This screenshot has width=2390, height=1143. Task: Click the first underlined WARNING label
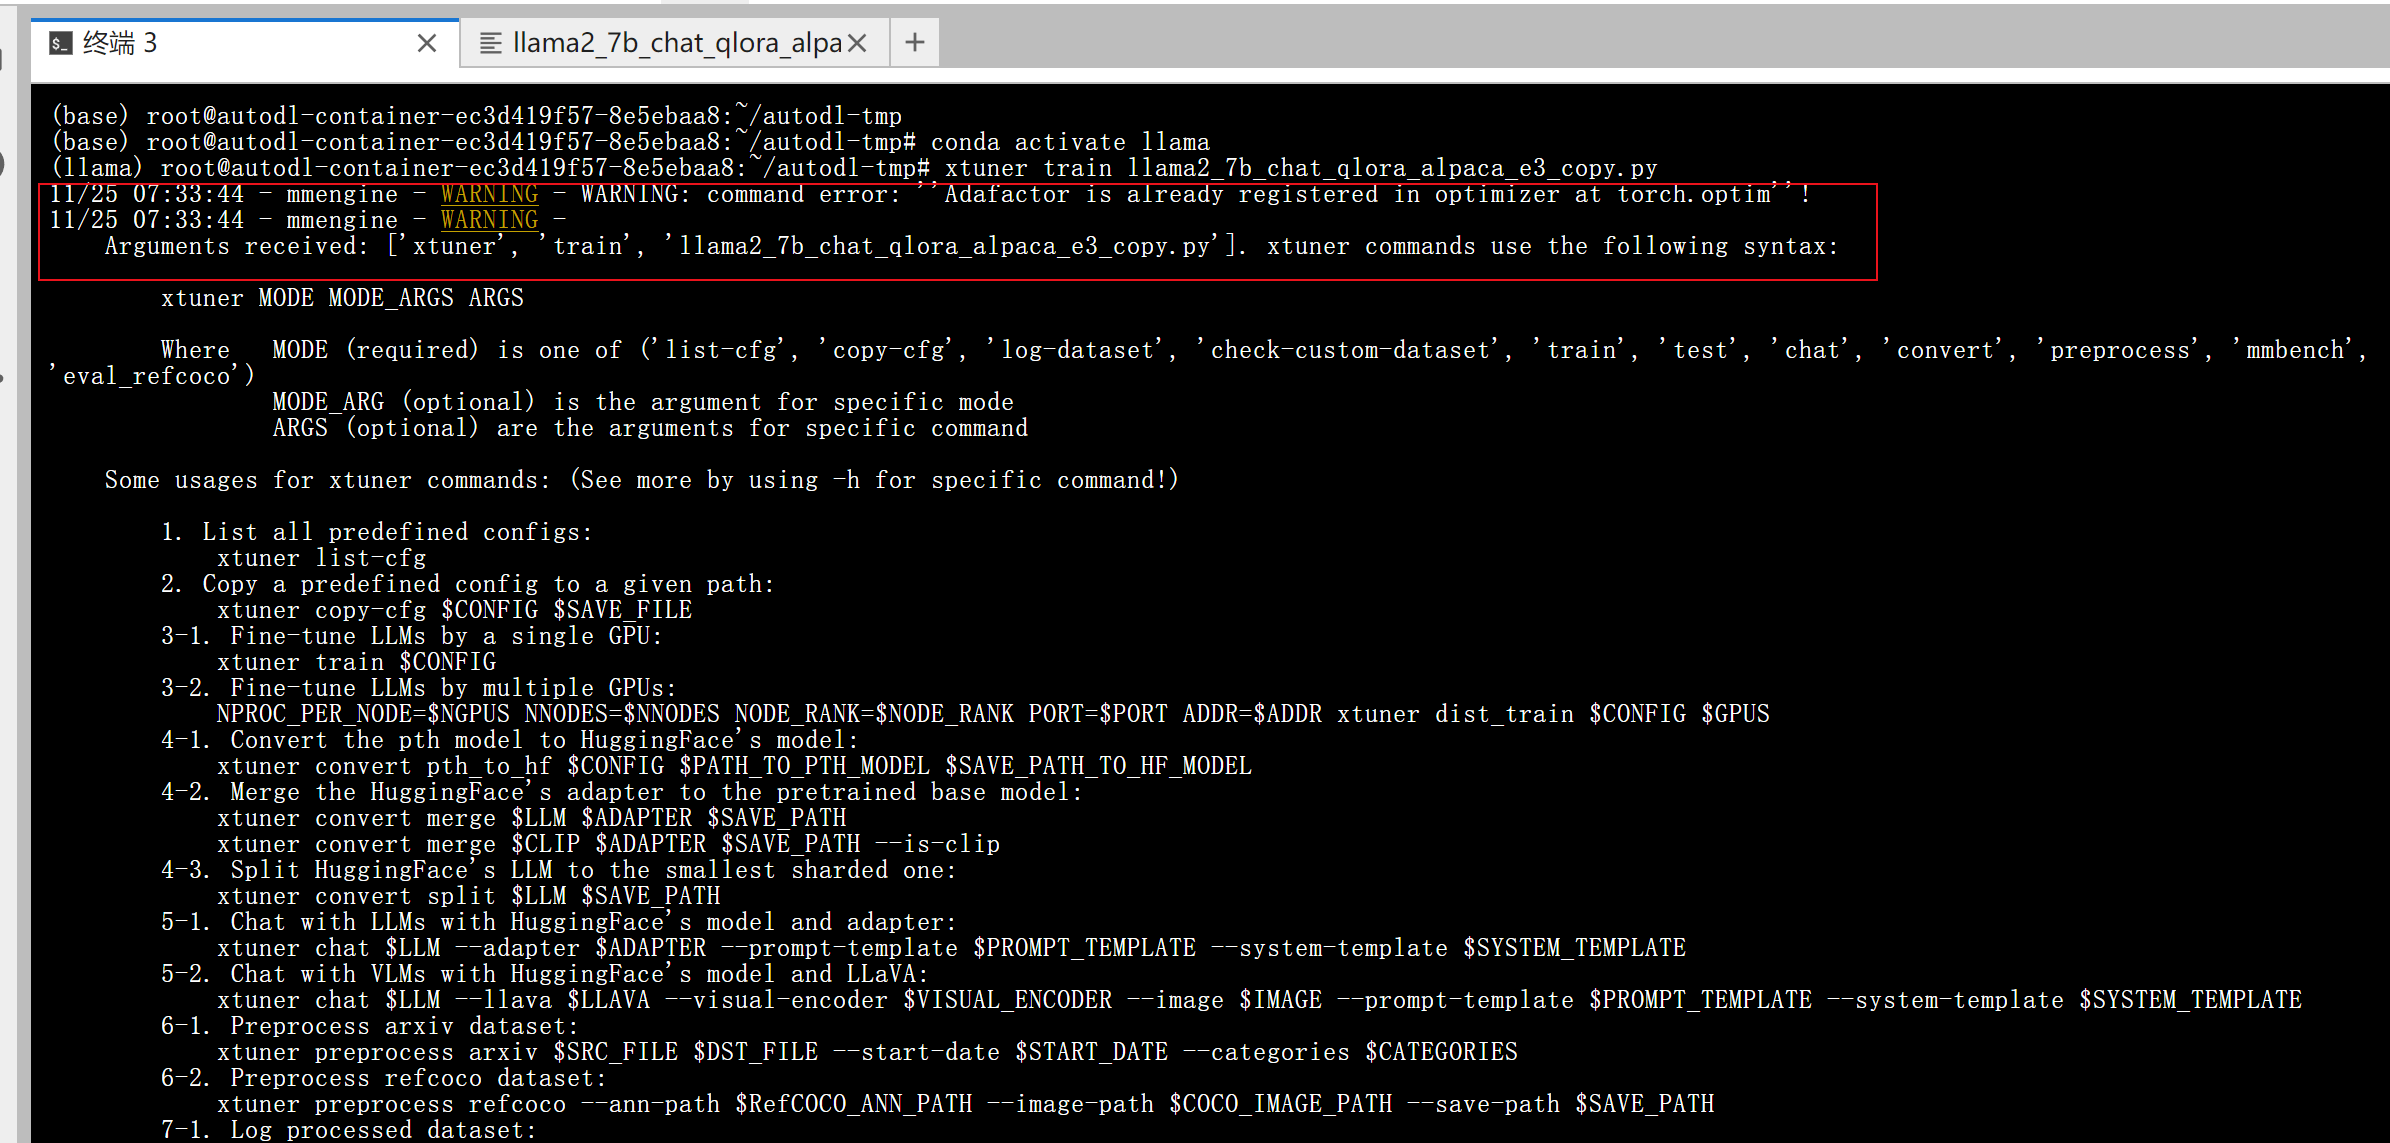(489, 194)
